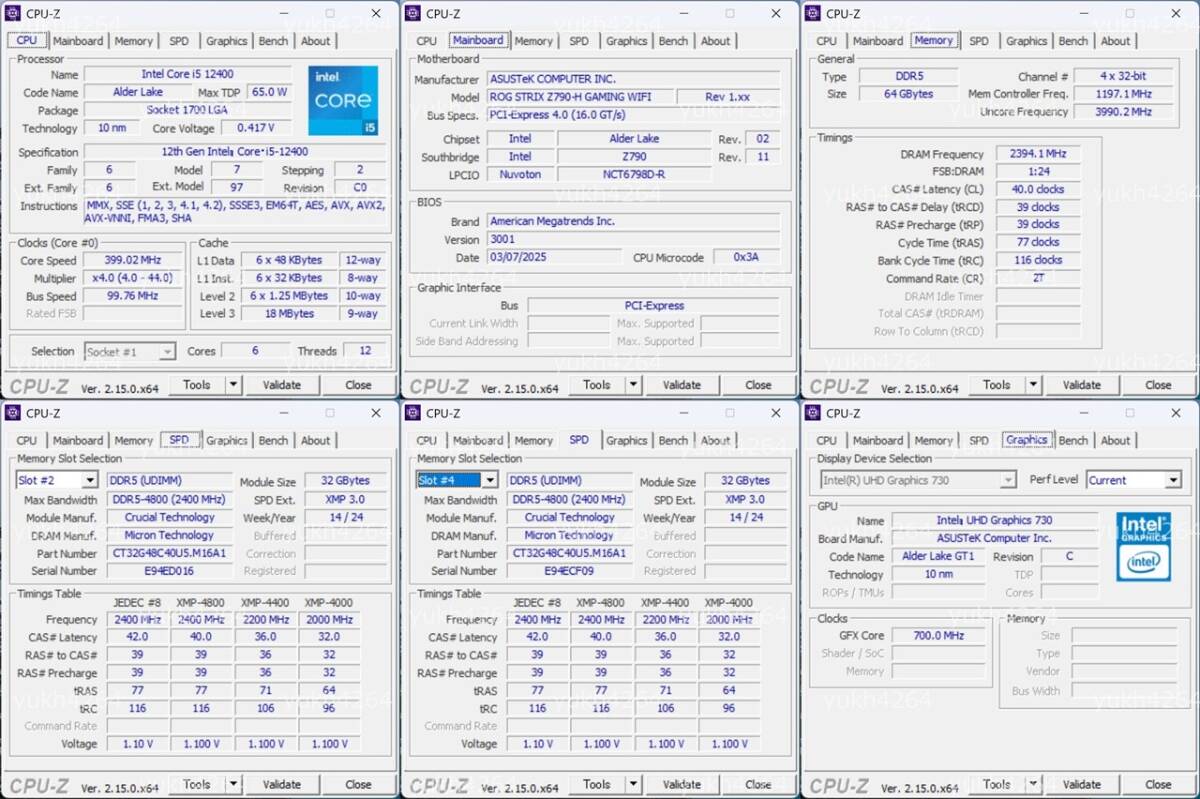This screenshot has height=799, width=1200.
Task: Click CPU-Z title icon in Mainboard-tab window
Action: pos(413,14)
